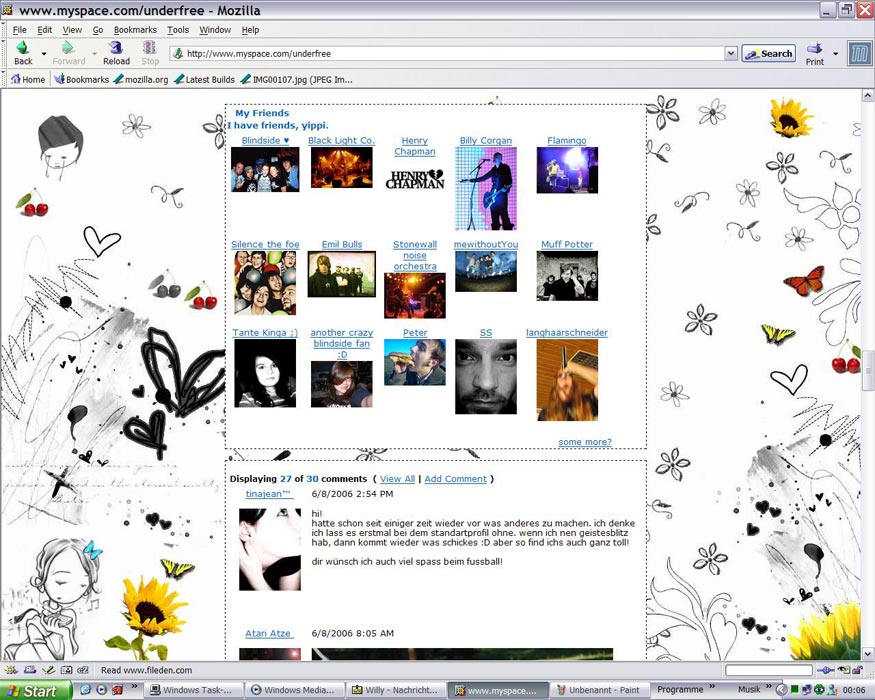Open Navigator from status bar component icons

[x=11, y=670]
